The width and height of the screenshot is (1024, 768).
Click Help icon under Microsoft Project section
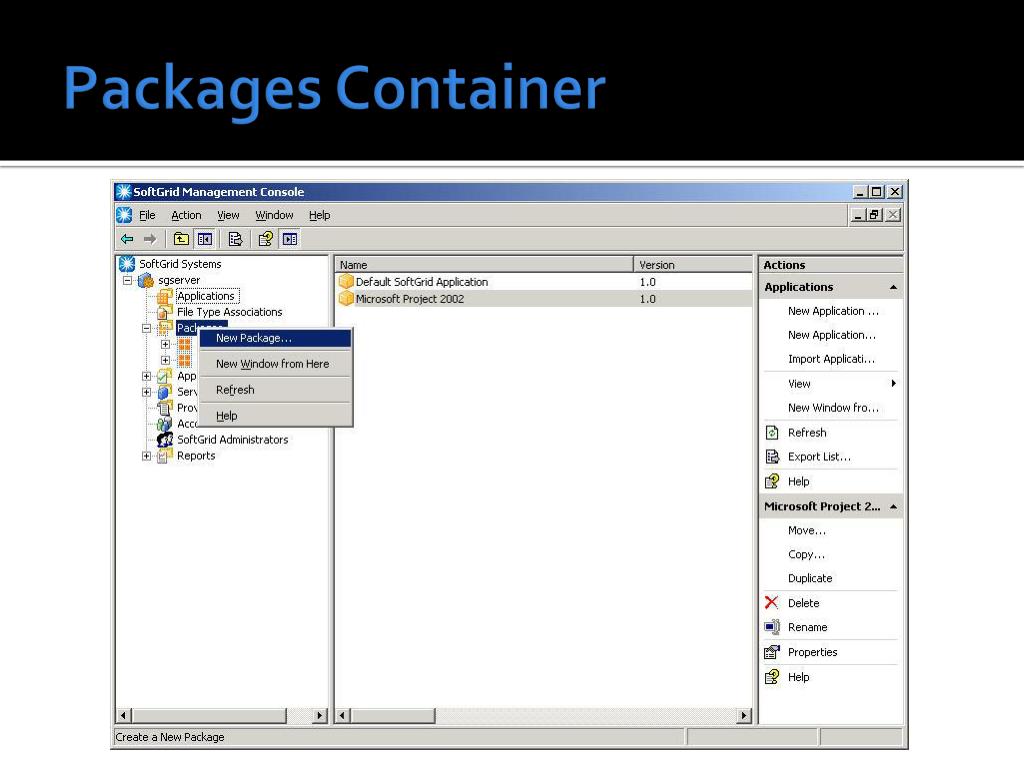click(772, 677)
